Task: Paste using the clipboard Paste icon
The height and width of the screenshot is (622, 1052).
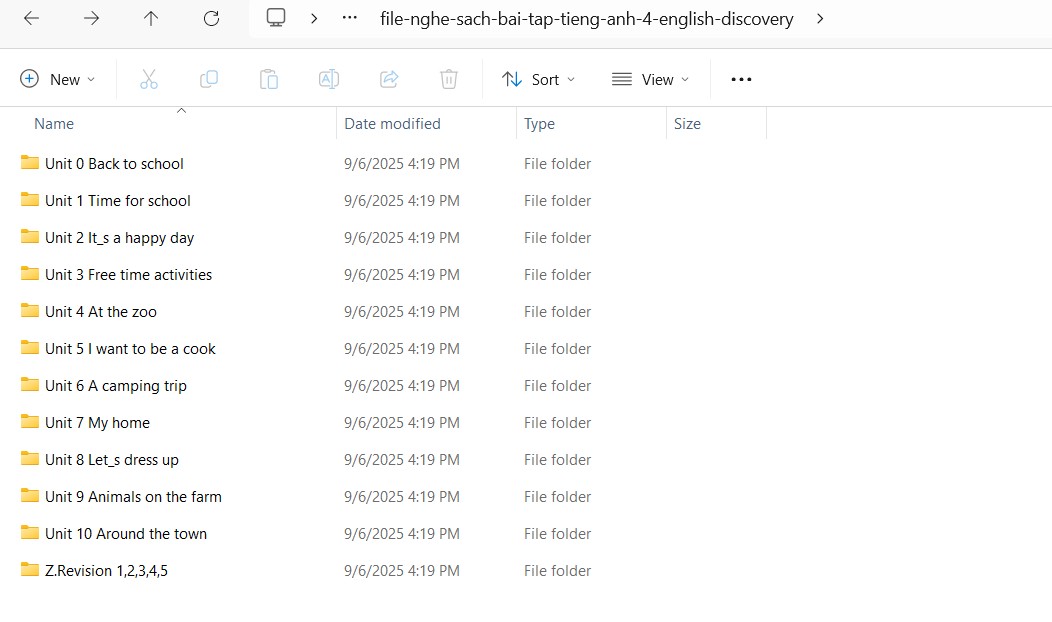Action: point(269,79)
